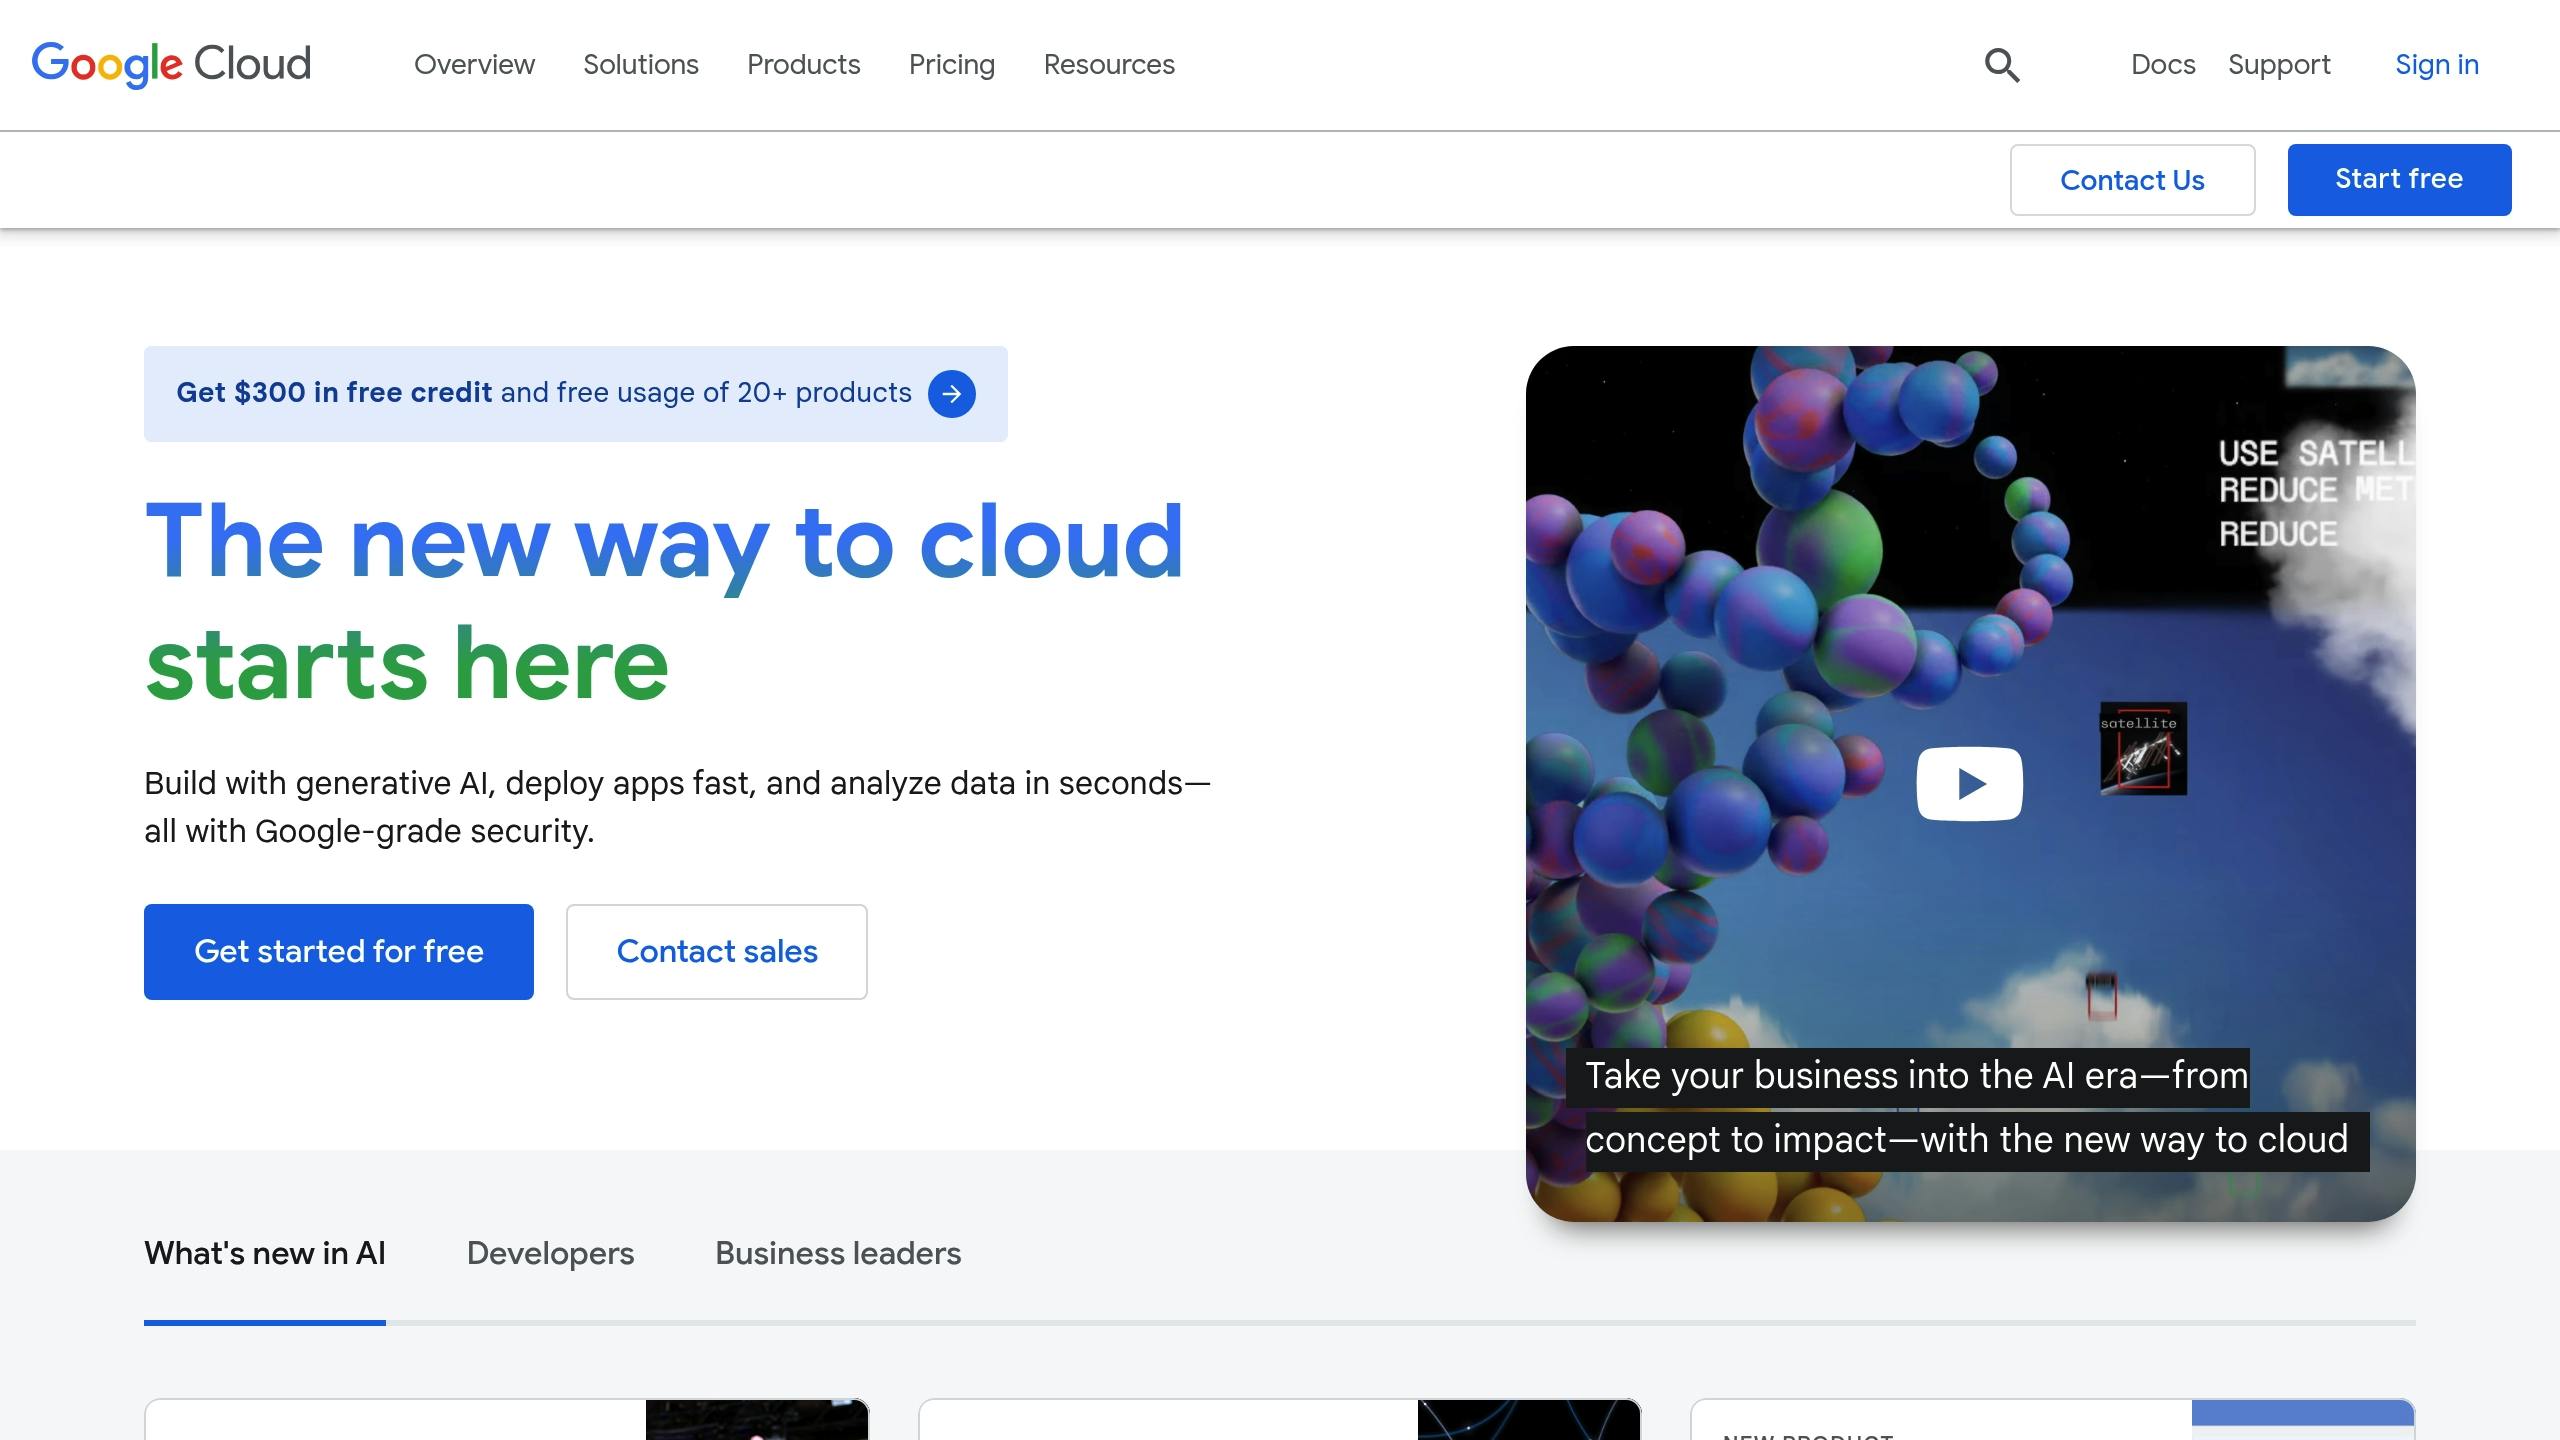2560x1440 pixels.
Task: Click the 'The new way to cloud' headline
Action: 664,602
